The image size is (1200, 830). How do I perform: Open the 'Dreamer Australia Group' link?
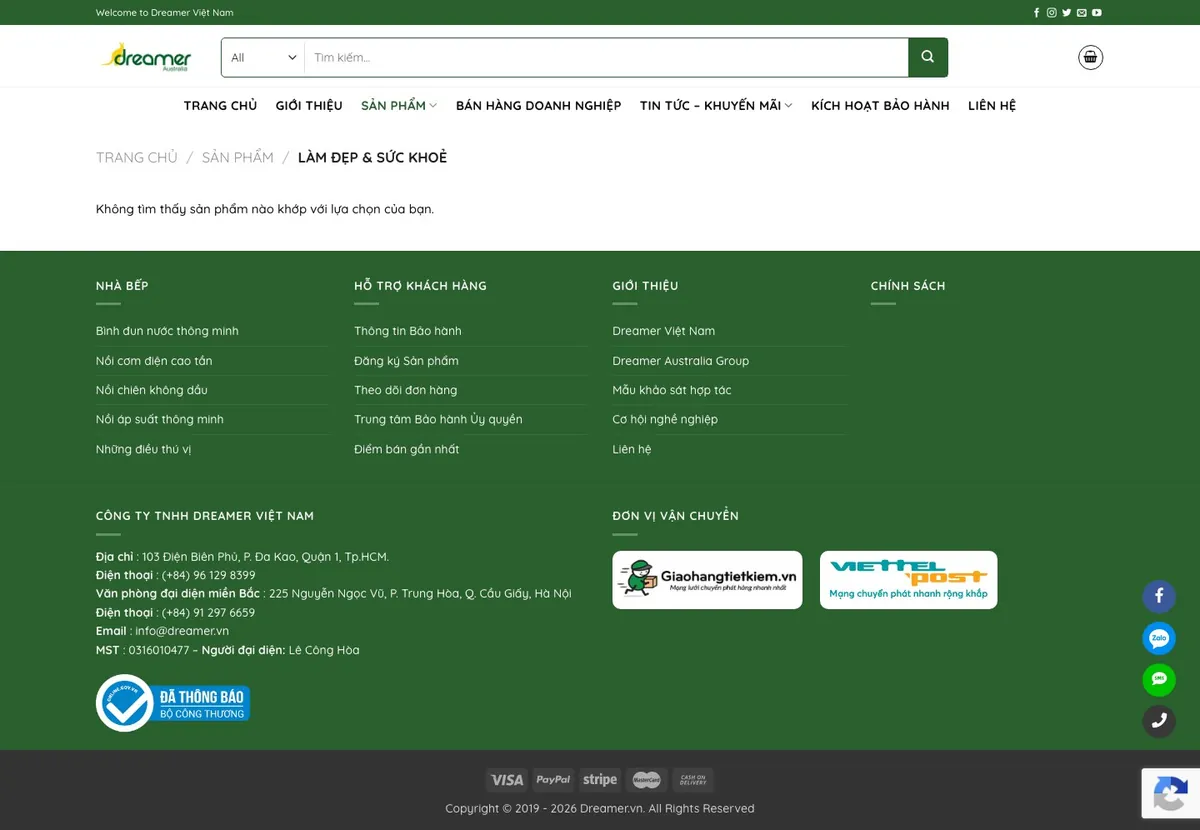point(681,361)
